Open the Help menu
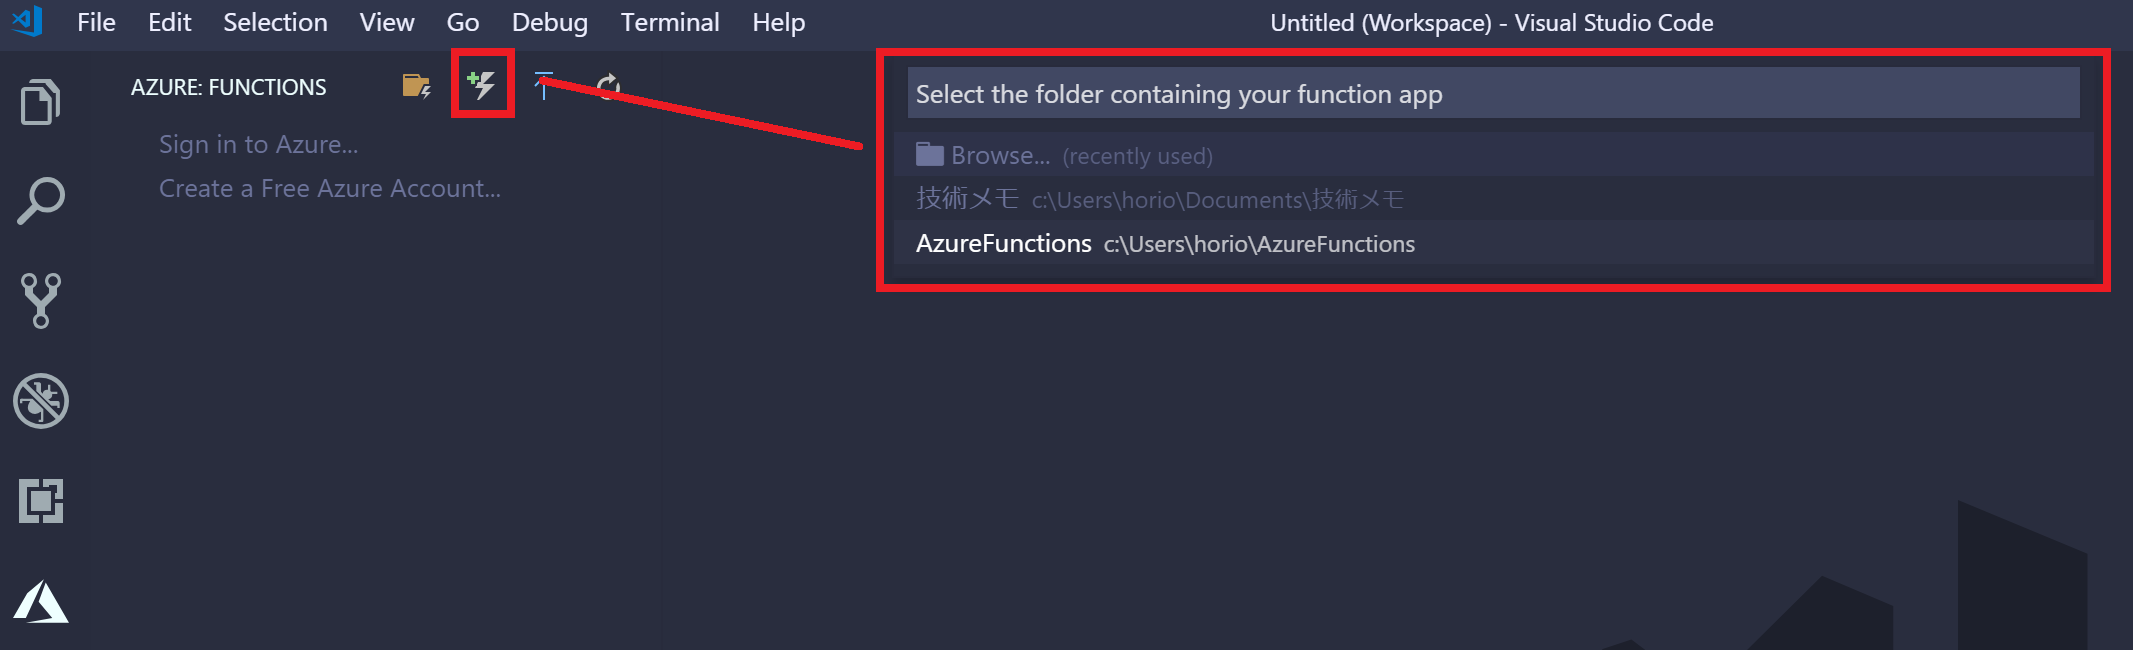The image size is (2133, 650). [x=779, y=22]
